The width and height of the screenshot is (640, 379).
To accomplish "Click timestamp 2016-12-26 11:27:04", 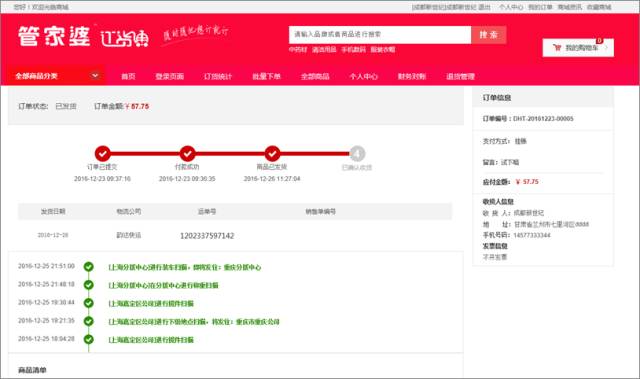I will [x=272, y=179].
